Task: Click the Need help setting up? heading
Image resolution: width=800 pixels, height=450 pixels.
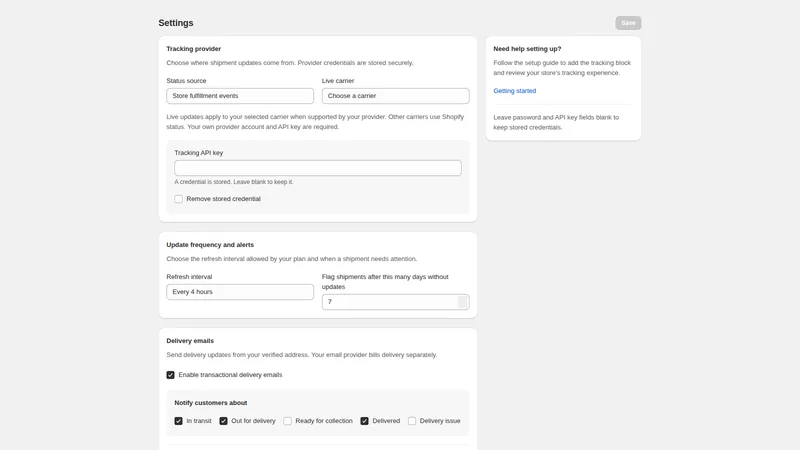Action: tap(527, 49)
